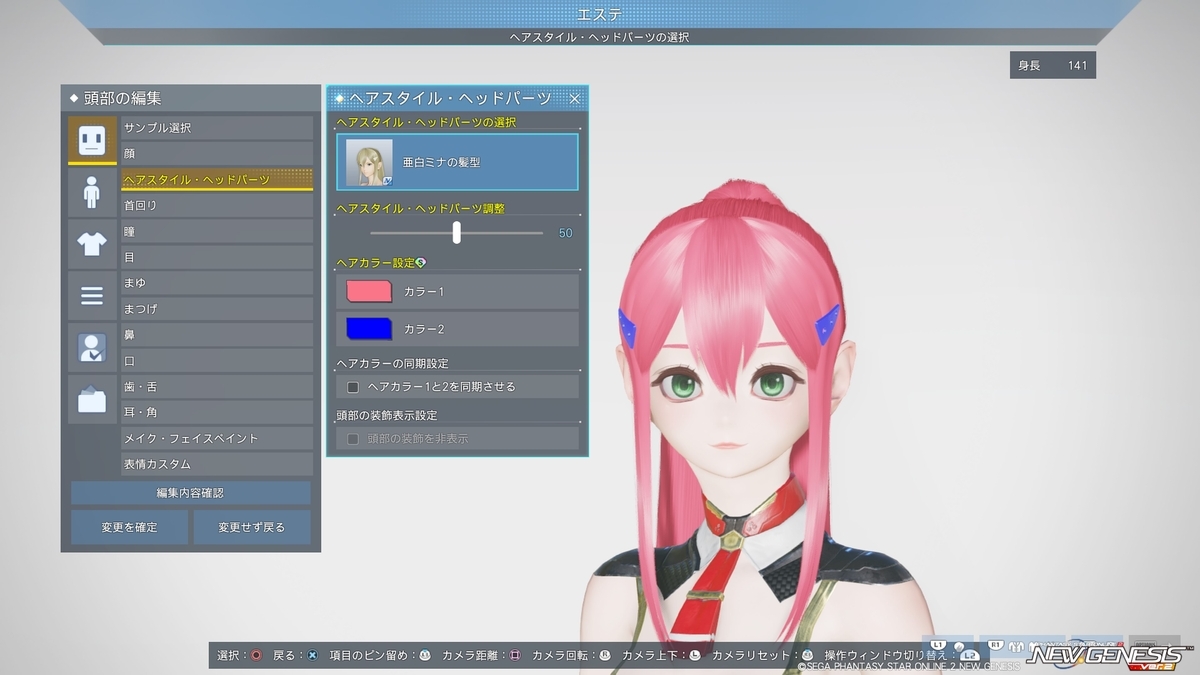
Task: Open まゆ editing option
Action: [217, 283]
